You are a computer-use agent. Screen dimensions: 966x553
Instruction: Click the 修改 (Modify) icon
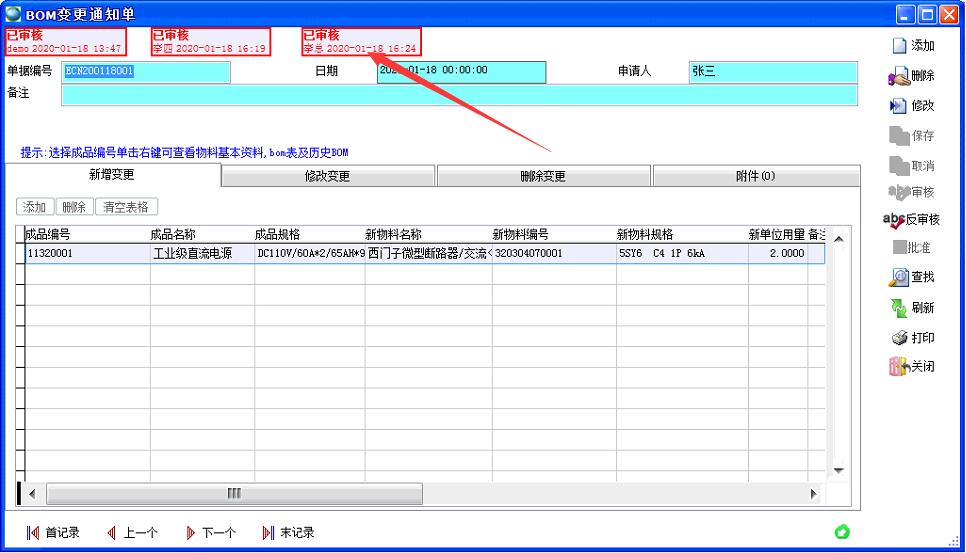coord(899,106)
